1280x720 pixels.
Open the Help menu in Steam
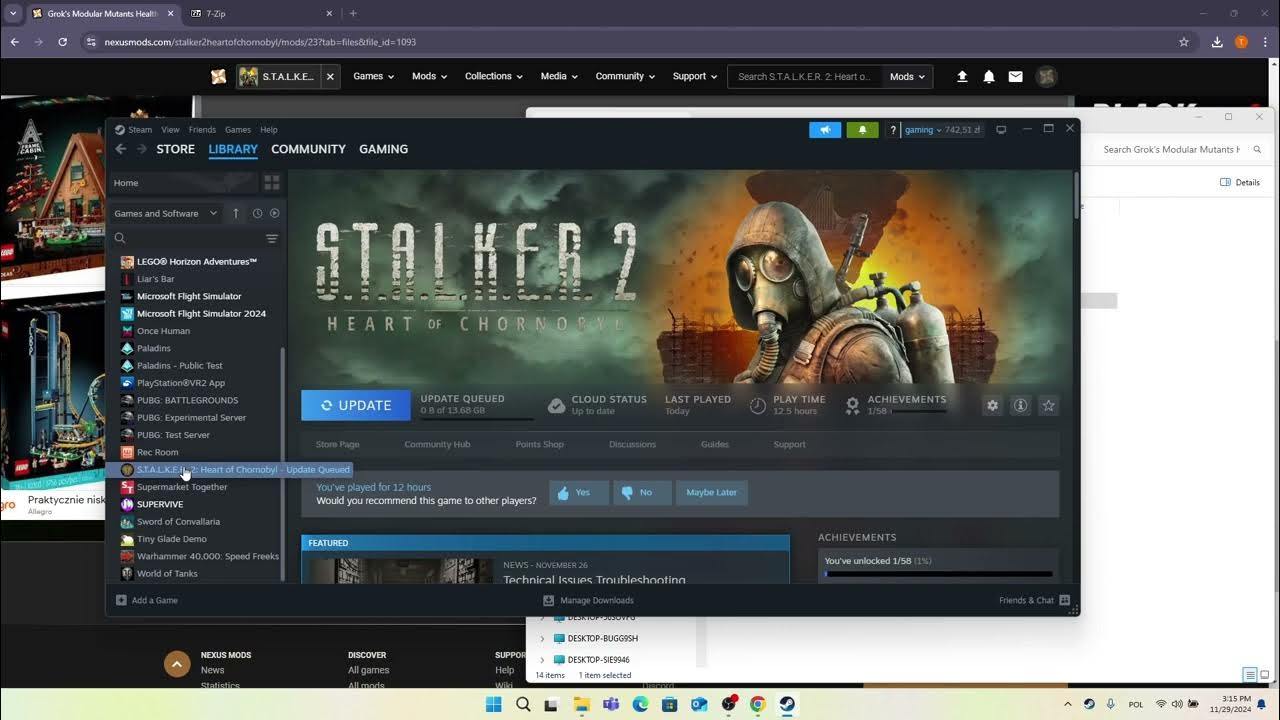pos(269,129)
